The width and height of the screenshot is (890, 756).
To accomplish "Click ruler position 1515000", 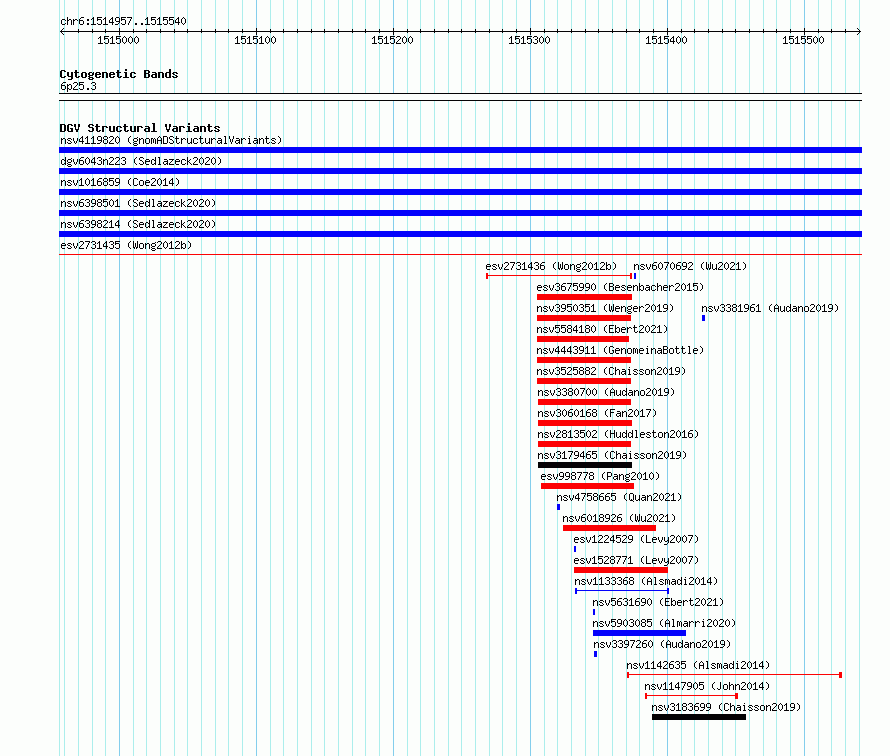I will tap(118, 40).
